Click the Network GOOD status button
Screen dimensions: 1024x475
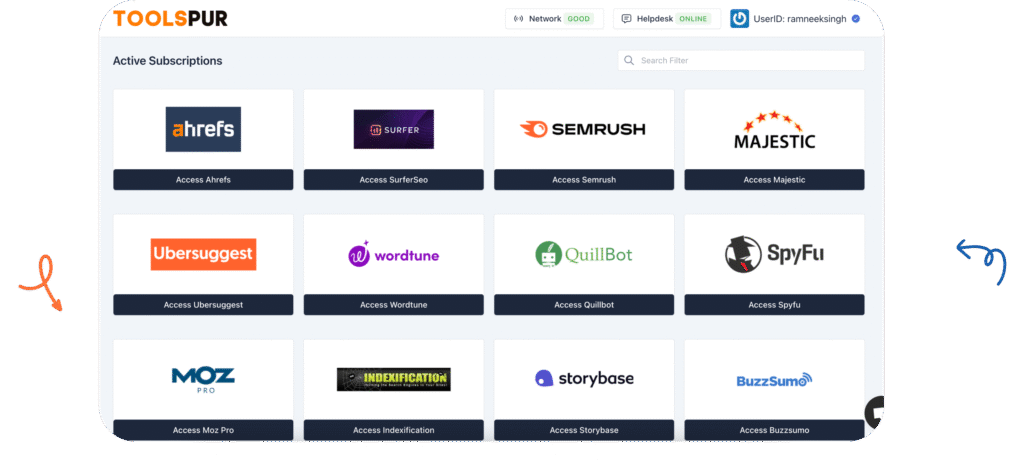click(554, 19)
